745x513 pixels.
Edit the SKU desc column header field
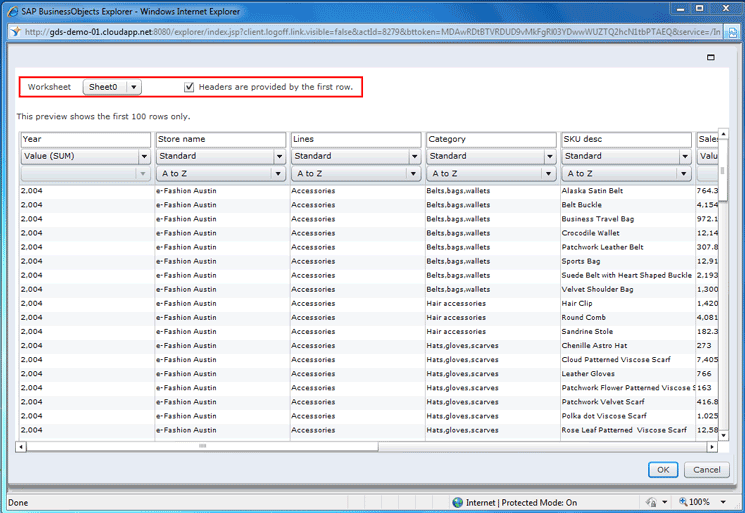click(626, 140)
